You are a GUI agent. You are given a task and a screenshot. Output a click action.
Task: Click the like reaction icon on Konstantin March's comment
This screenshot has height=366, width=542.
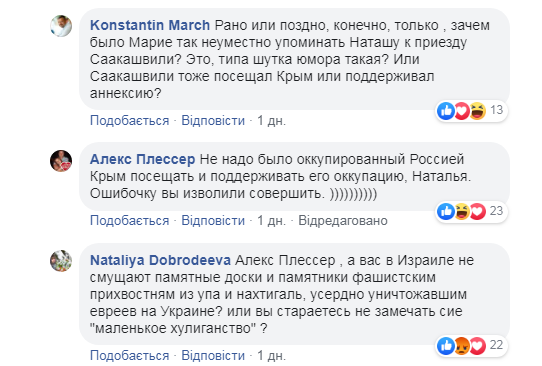coord(446,111)
